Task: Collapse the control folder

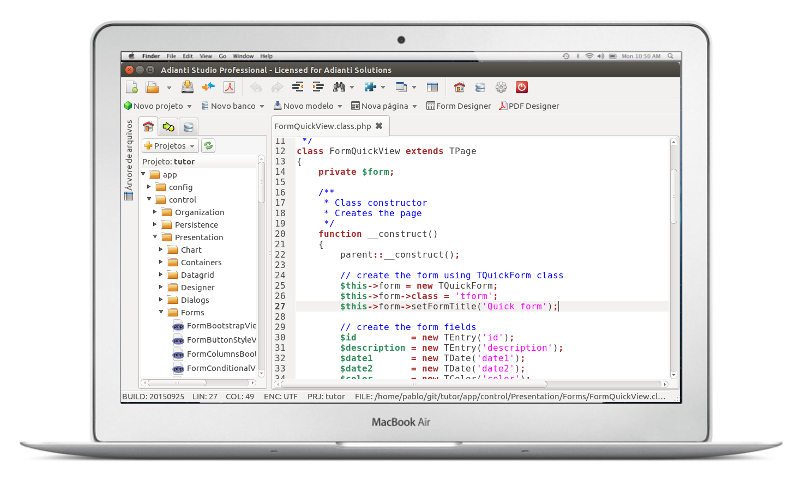Action: point(149,199)
